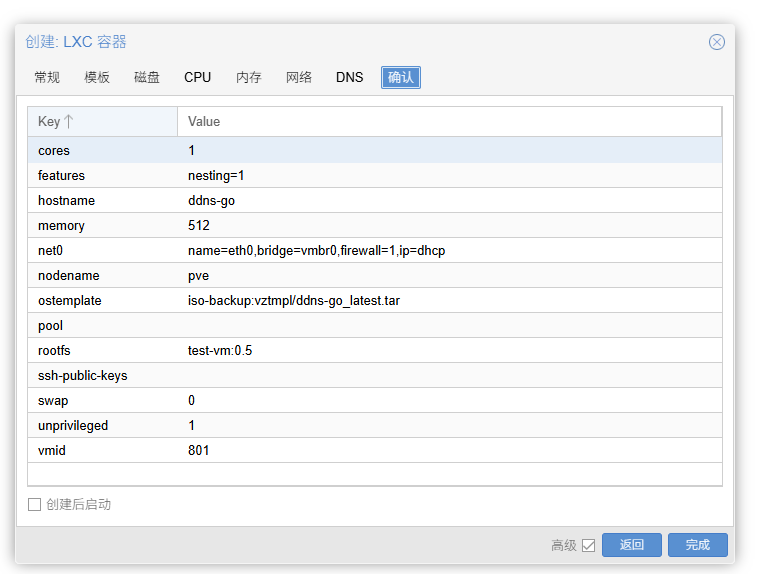The height and width of the screenshot is (574, 767).
Task: Click the 返回 back button
Action: (x=631, y=545)
